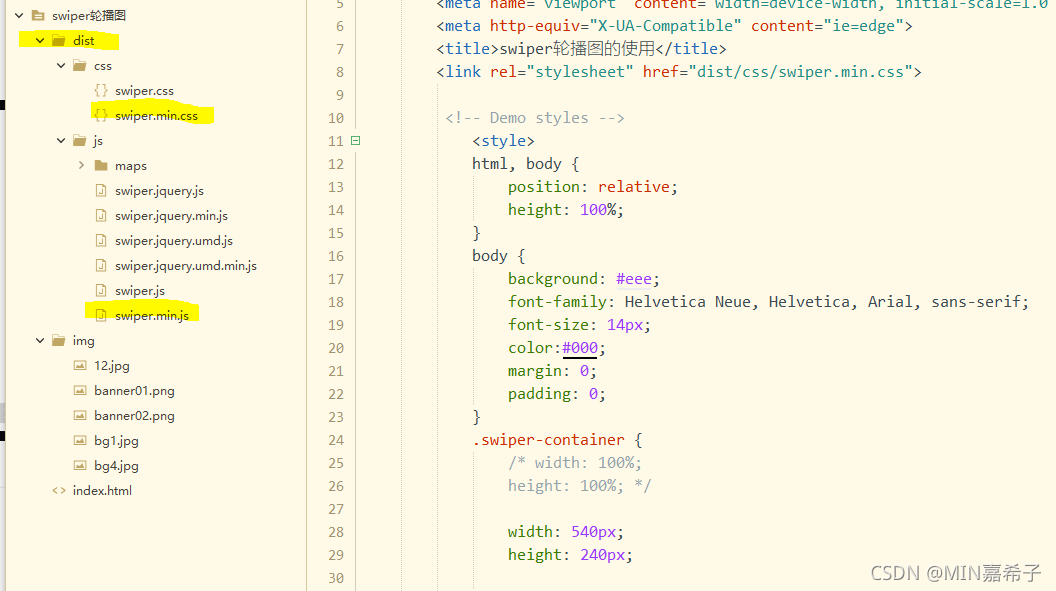Open banner02.png image file
1056x591 pixels.
[x=134, y=415]
